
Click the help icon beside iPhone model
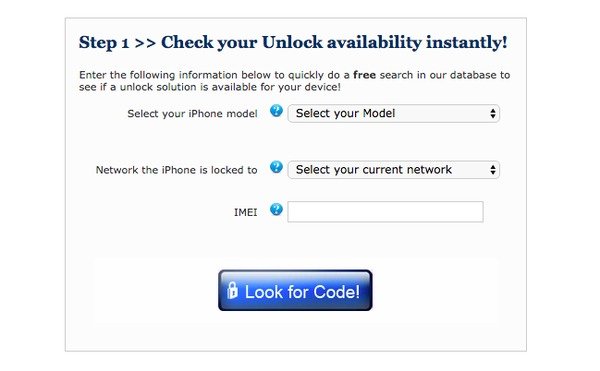pyautogui.click(x=276, y=111)
